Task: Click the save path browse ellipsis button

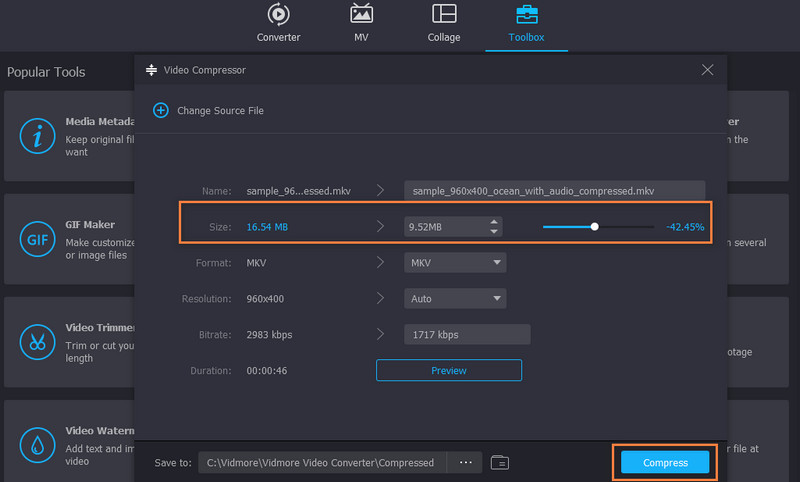Action: (465, 462)
